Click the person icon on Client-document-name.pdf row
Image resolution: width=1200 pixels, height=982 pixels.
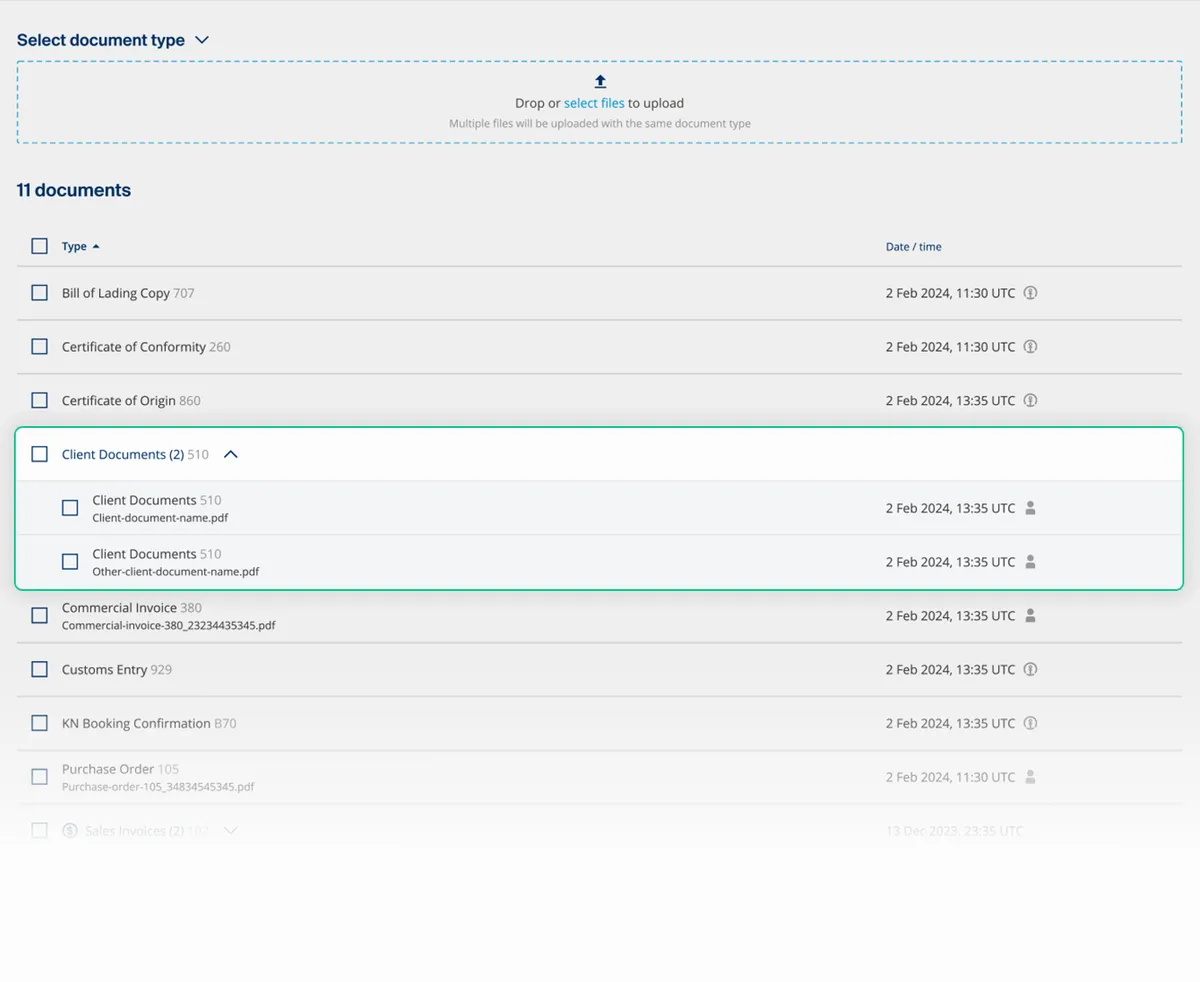[x=1030, y=507]
